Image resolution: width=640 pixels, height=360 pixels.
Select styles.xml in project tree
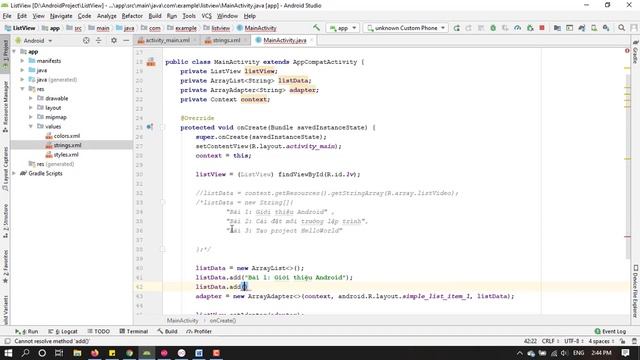[66, 155]
